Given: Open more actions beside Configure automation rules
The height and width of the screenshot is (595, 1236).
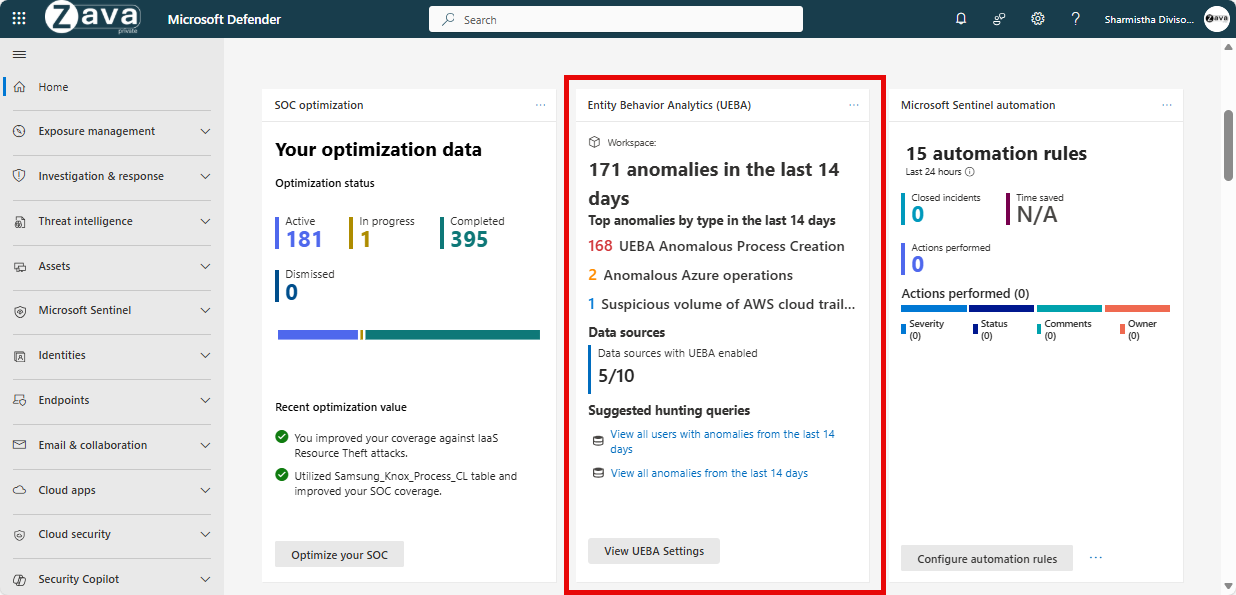Looking at the screenshot, I should [x=1096, y=558].
